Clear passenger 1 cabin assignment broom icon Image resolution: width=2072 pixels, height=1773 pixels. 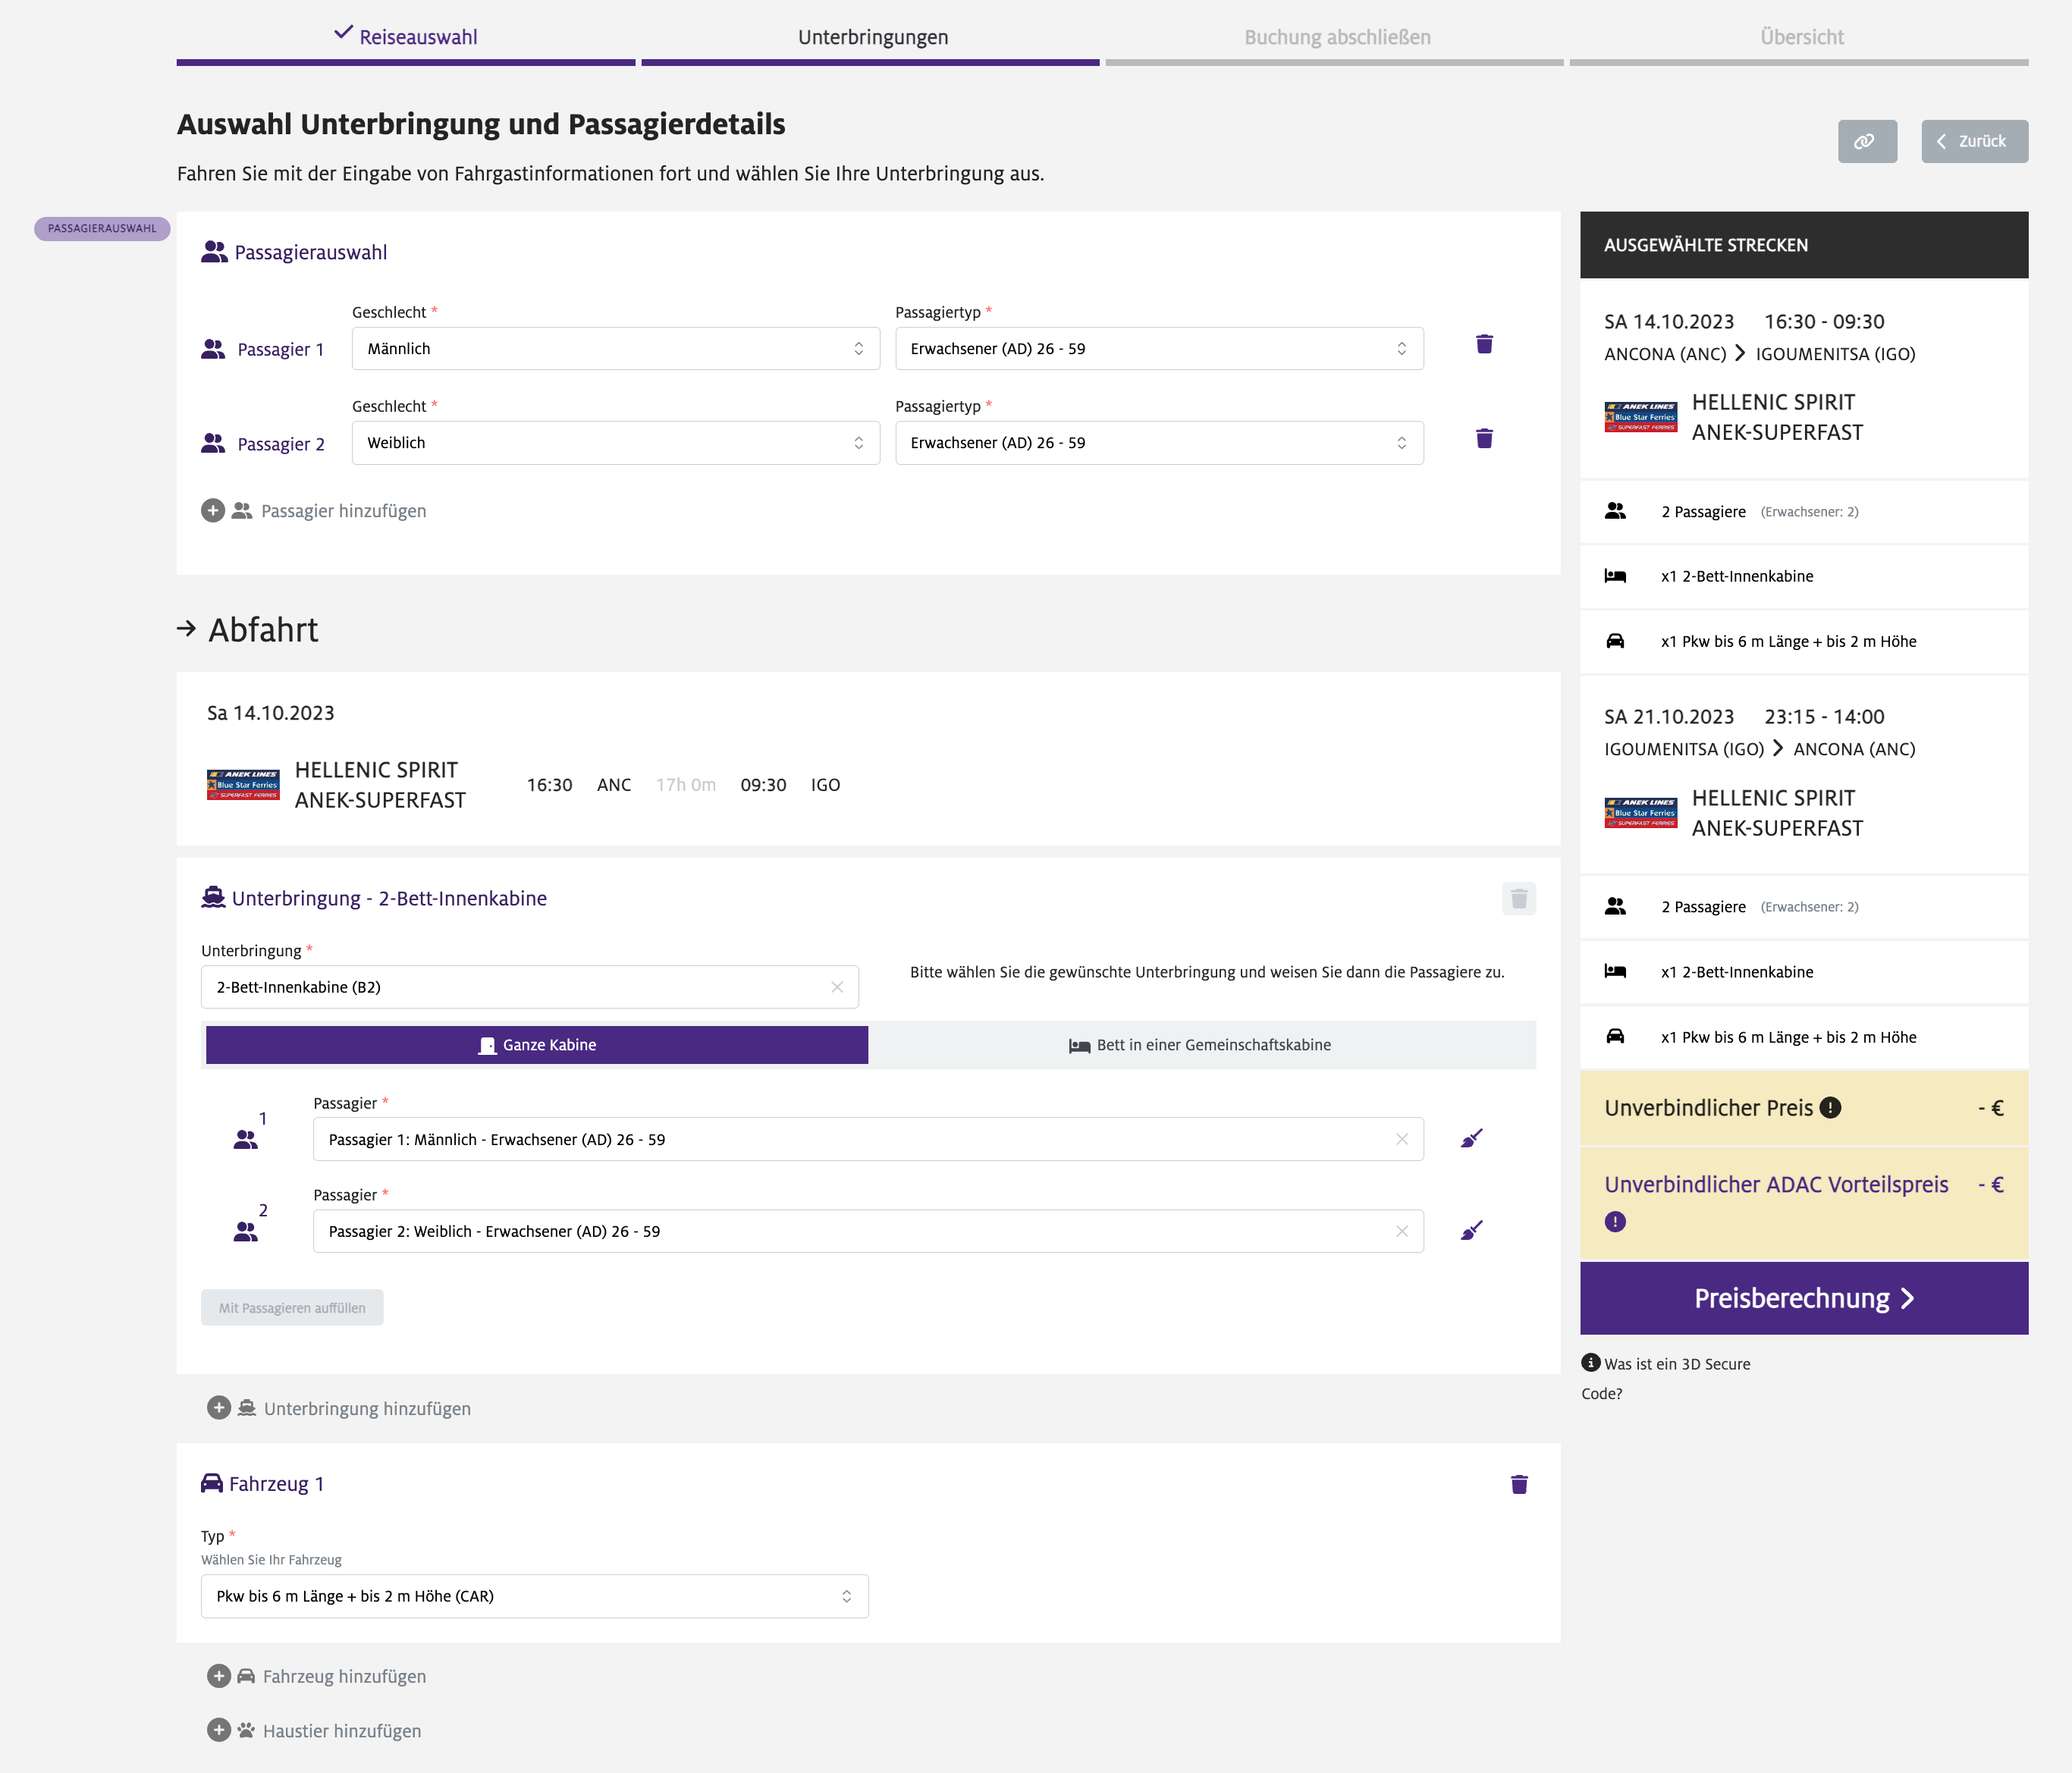click(x=1471, y=1138)
